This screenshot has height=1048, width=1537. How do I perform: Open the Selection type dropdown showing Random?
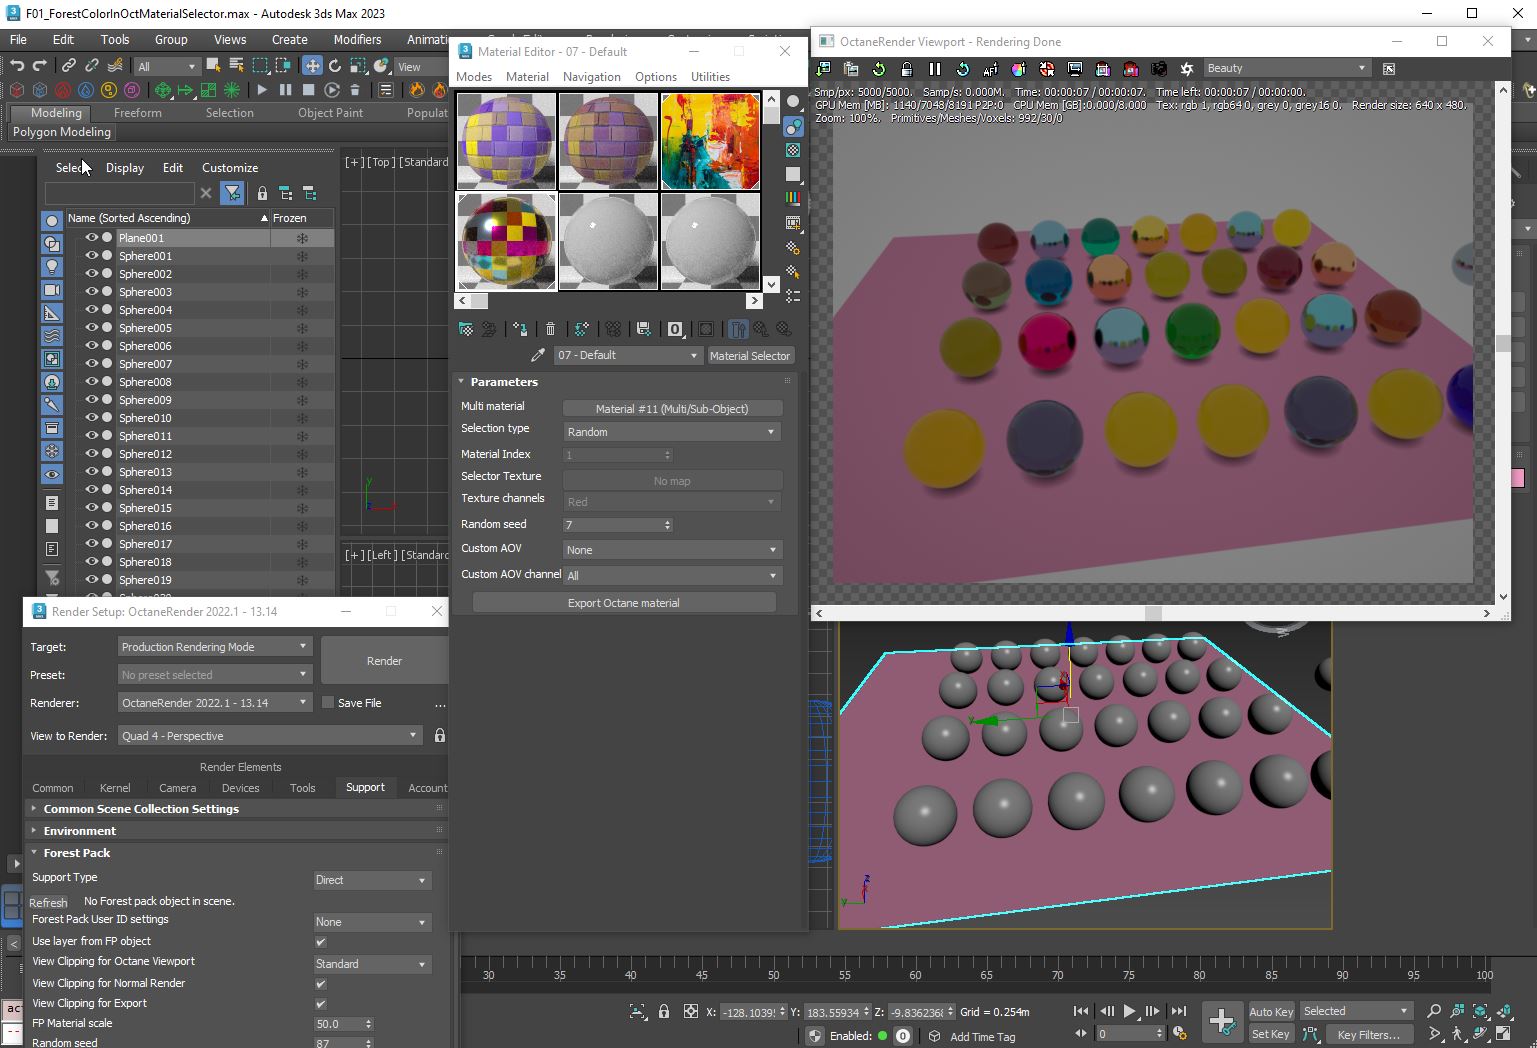click(671, 432)
